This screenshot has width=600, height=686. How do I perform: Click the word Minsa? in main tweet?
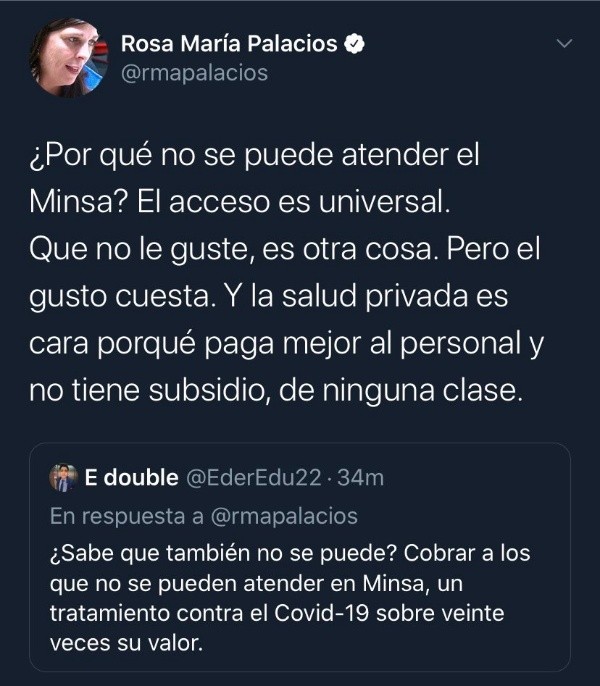79,202
